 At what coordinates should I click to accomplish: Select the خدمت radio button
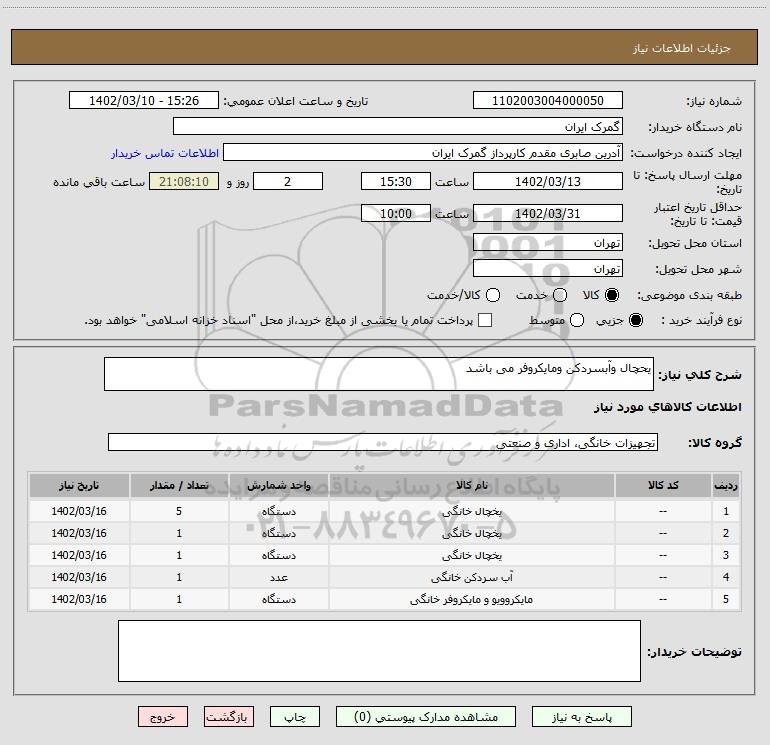coord(560,295)
